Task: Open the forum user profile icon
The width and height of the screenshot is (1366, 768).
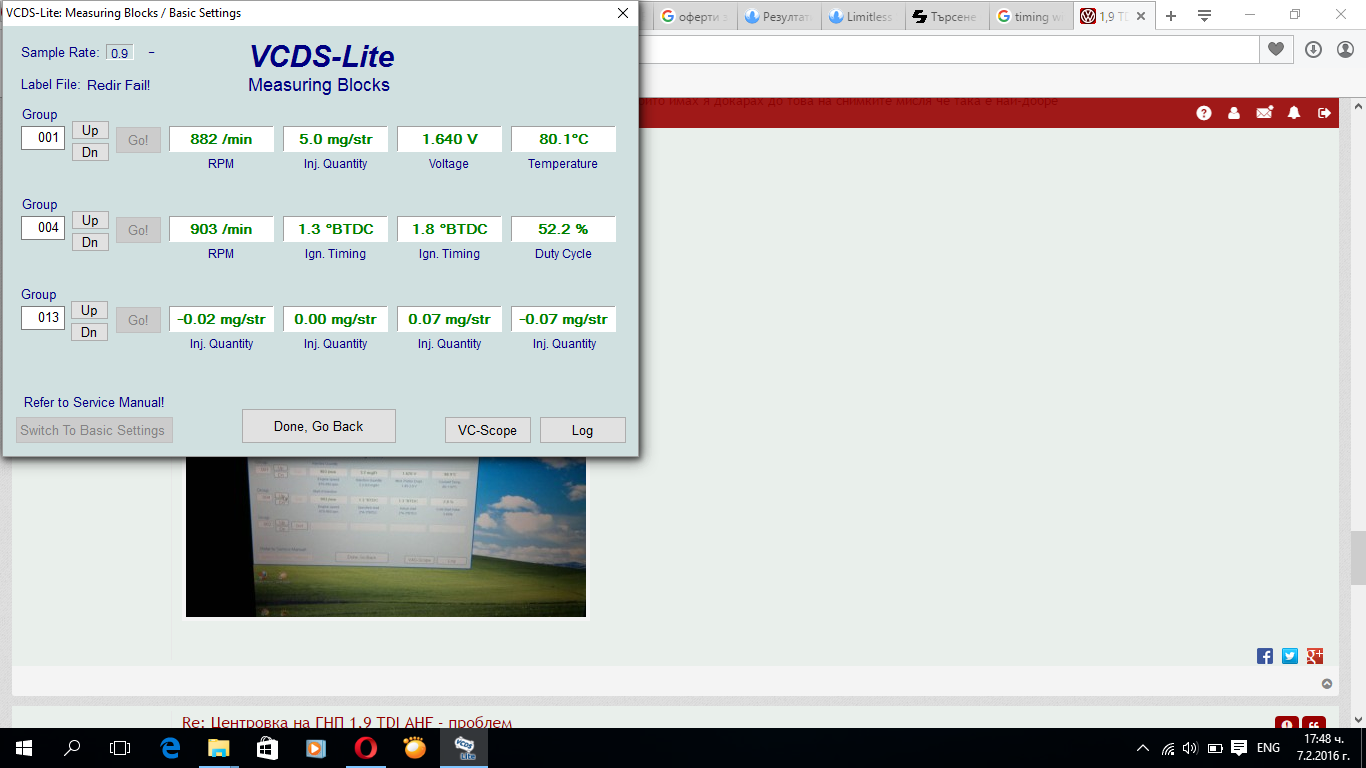Action: (1234, 113)
